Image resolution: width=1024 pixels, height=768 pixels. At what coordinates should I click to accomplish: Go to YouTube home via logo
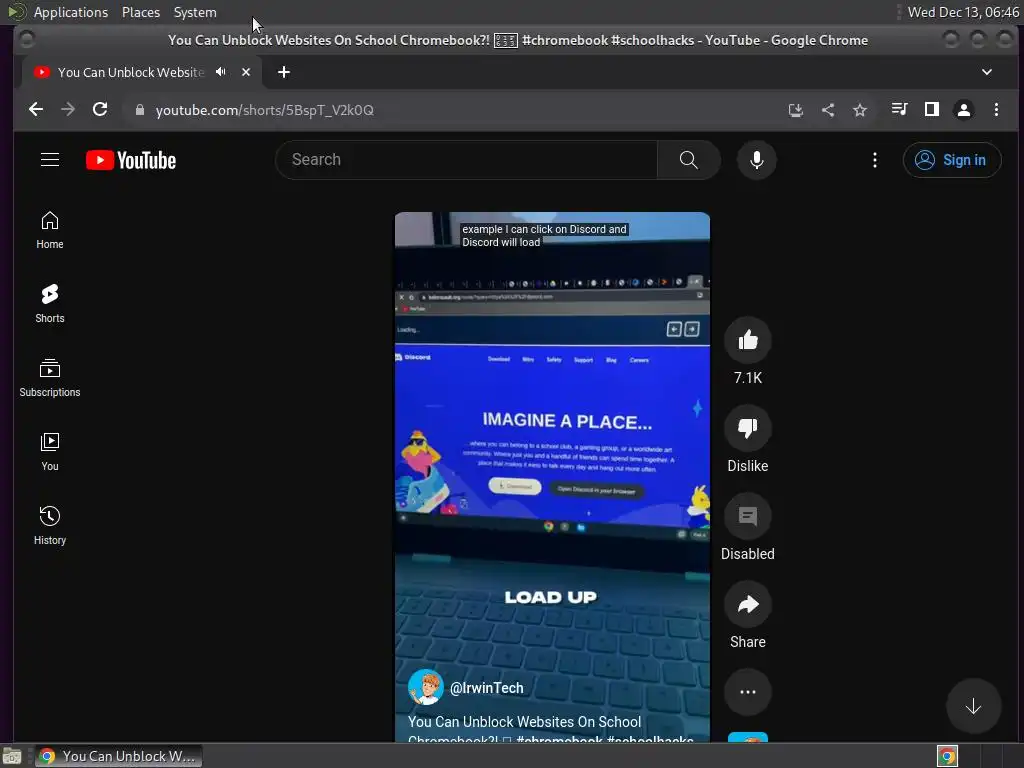click(131, 160)
